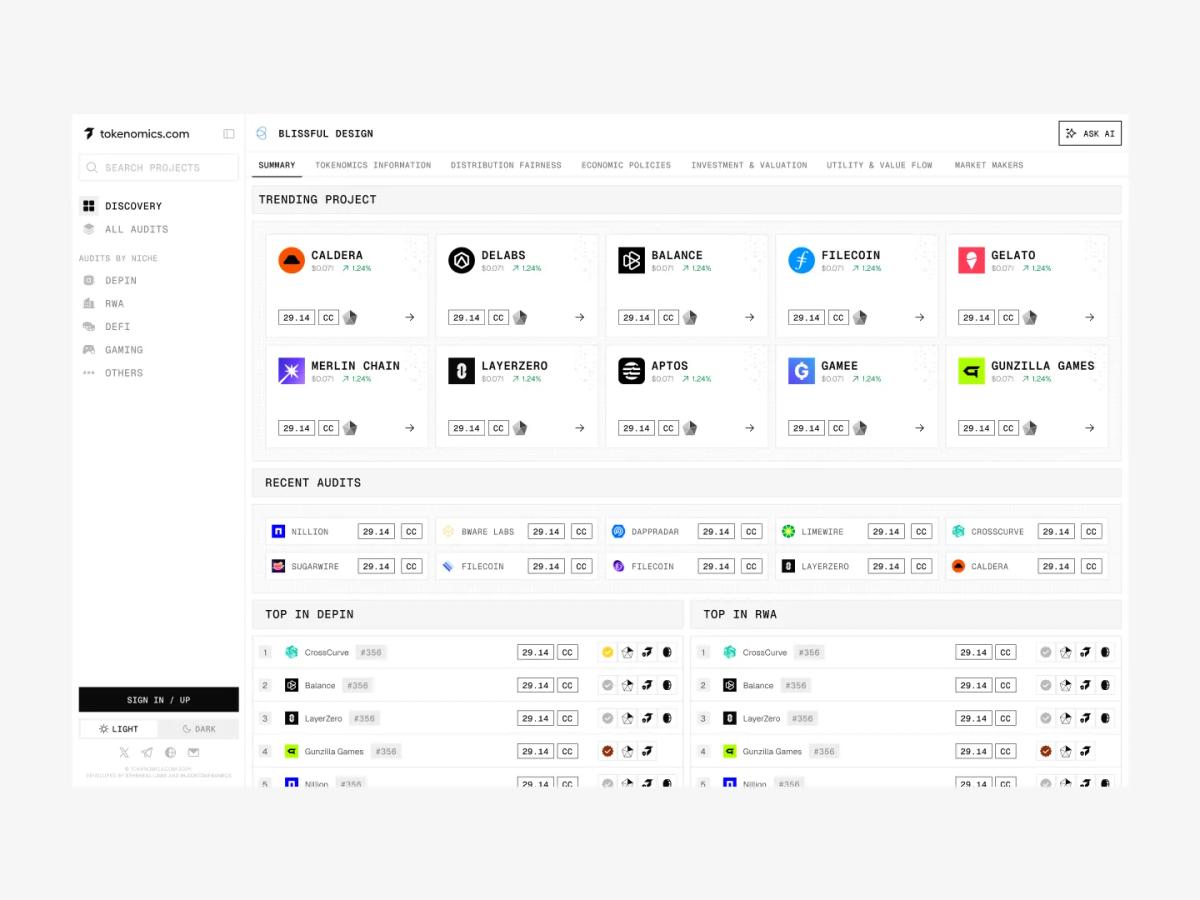Select the RWA niche in sidebar
The width and height of the screenshot is (1200, 900).
(104, 304)
